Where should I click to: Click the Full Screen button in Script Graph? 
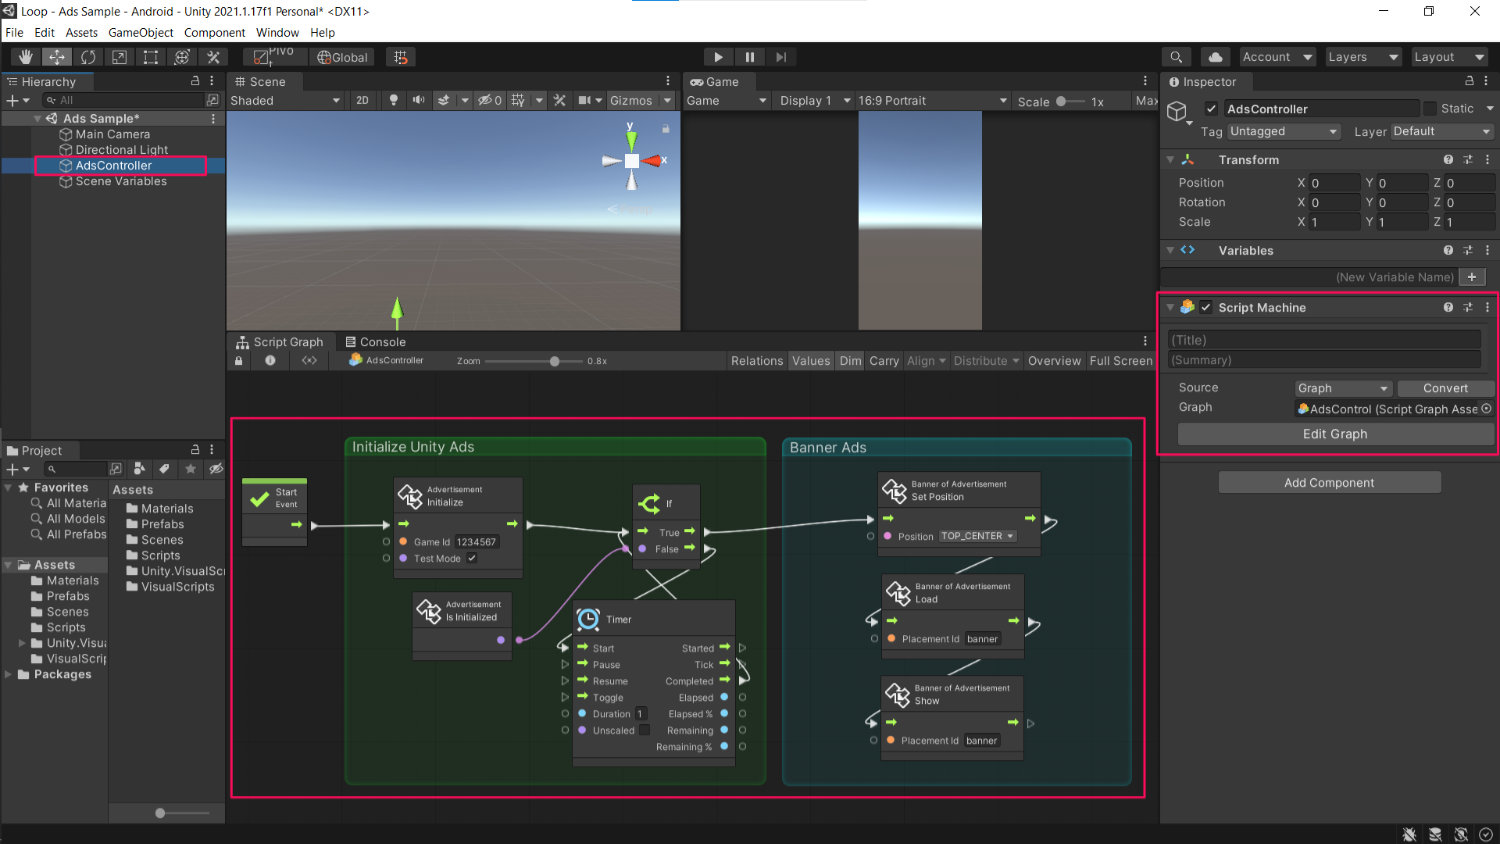pyautogui.click(x=1121, y=361)
